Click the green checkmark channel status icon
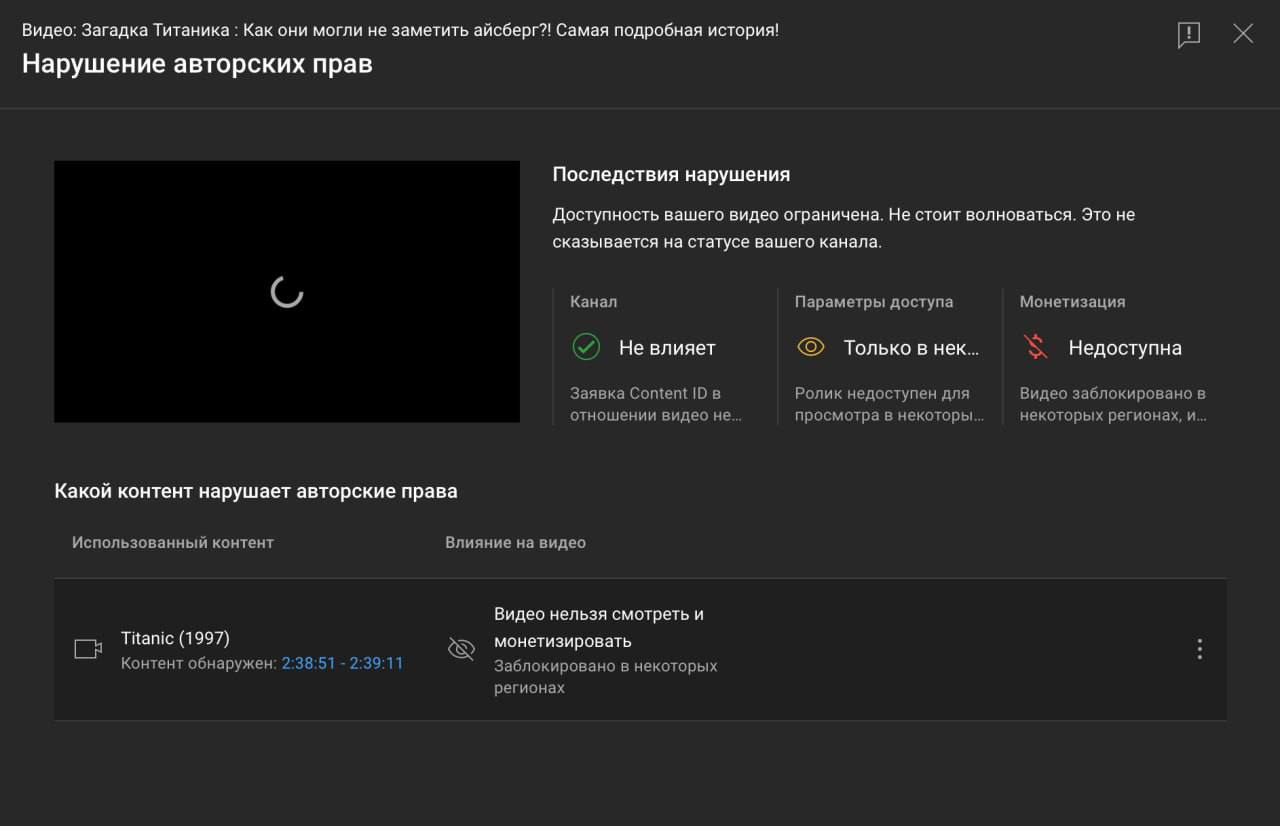 click(585, 347)
